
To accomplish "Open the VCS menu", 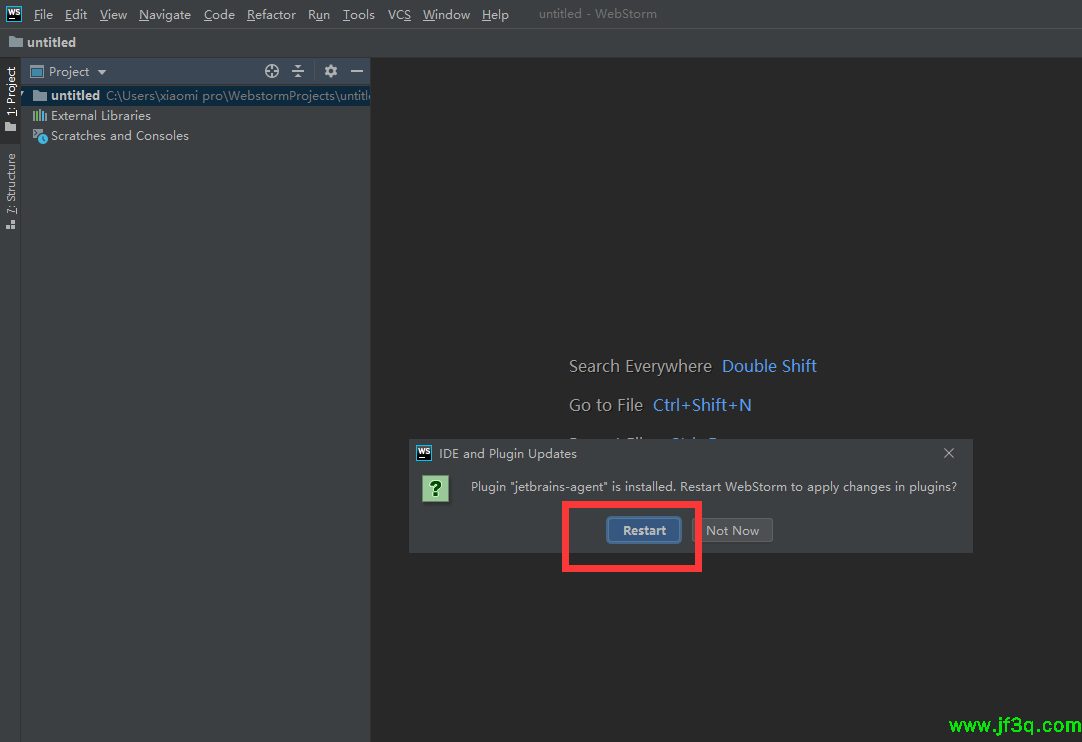I will click(x=399, y=15).
